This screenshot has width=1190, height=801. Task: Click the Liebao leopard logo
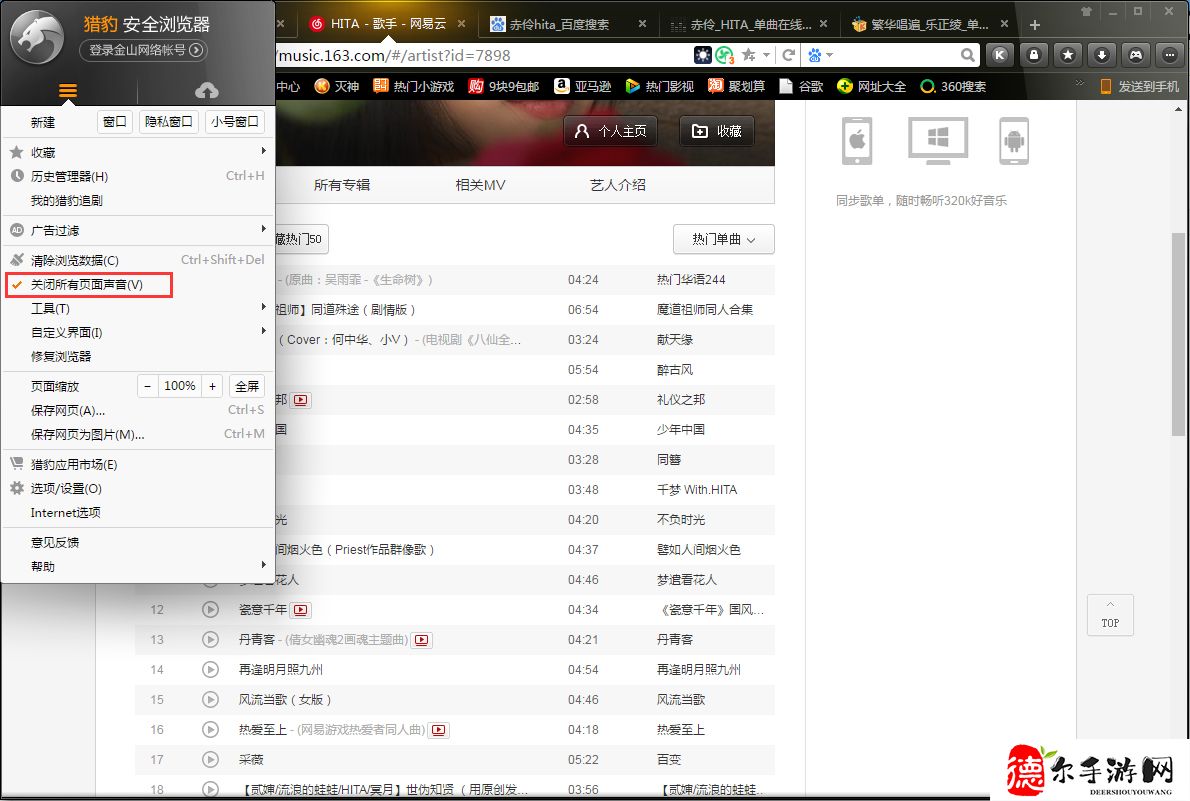37,38
